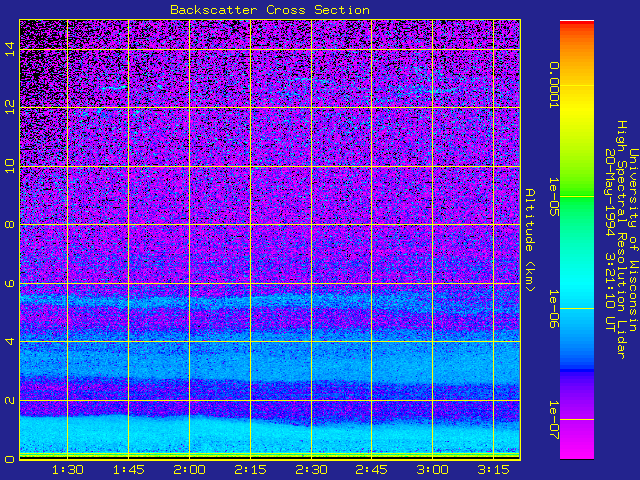Click the 2:45 time axis label
This screenshot has height=480, width=640.
tap(371, 470)
